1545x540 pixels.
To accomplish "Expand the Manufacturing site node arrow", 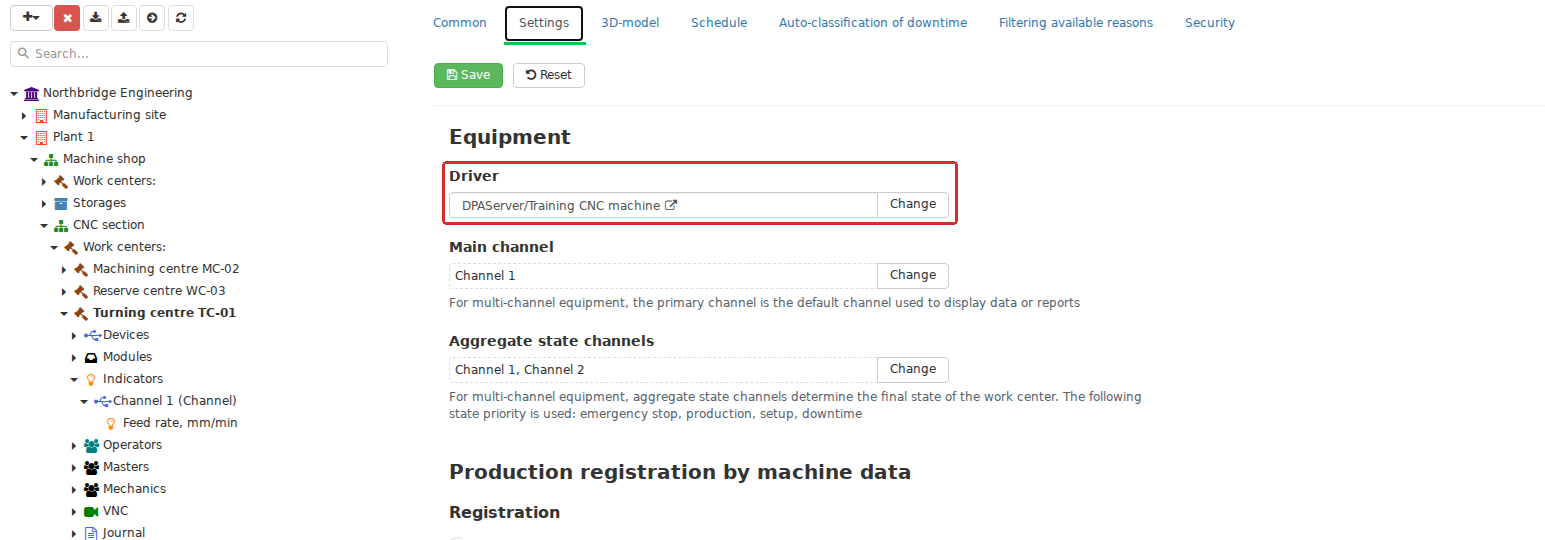I will (24, 115).
